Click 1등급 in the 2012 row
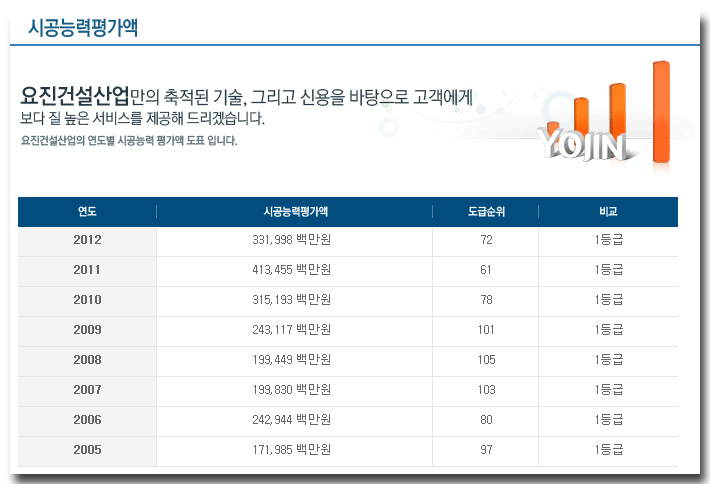The height and width of the screenshot is (484, 710). 609,240
